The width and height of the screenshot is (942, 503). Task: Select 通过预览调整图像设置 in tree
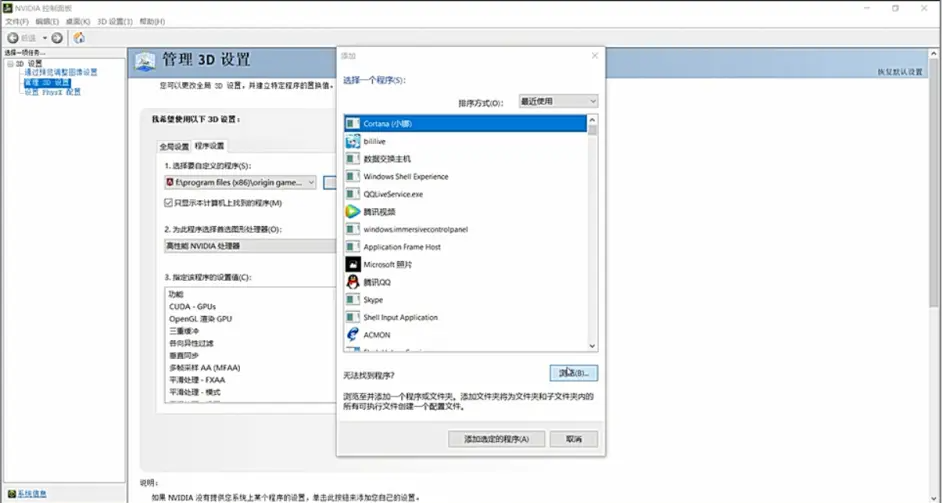(61, 72)
